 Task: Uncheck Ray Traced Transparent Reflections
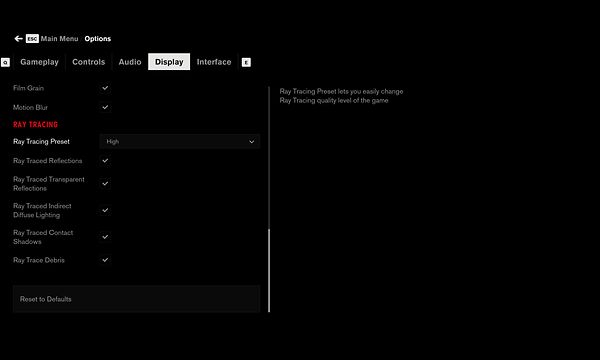coord(105,184)
